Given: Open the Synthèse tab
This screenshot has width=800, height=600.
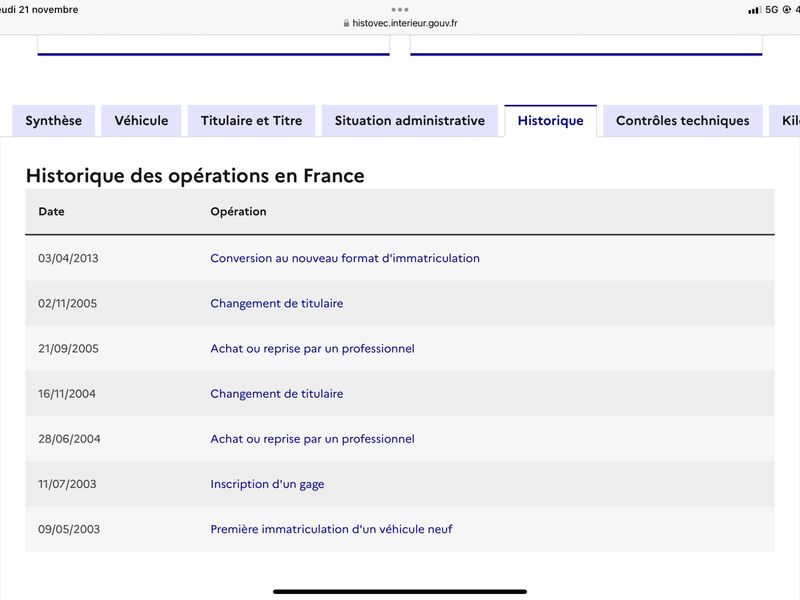Looking at the screenshot, I should tap(54, 121).
